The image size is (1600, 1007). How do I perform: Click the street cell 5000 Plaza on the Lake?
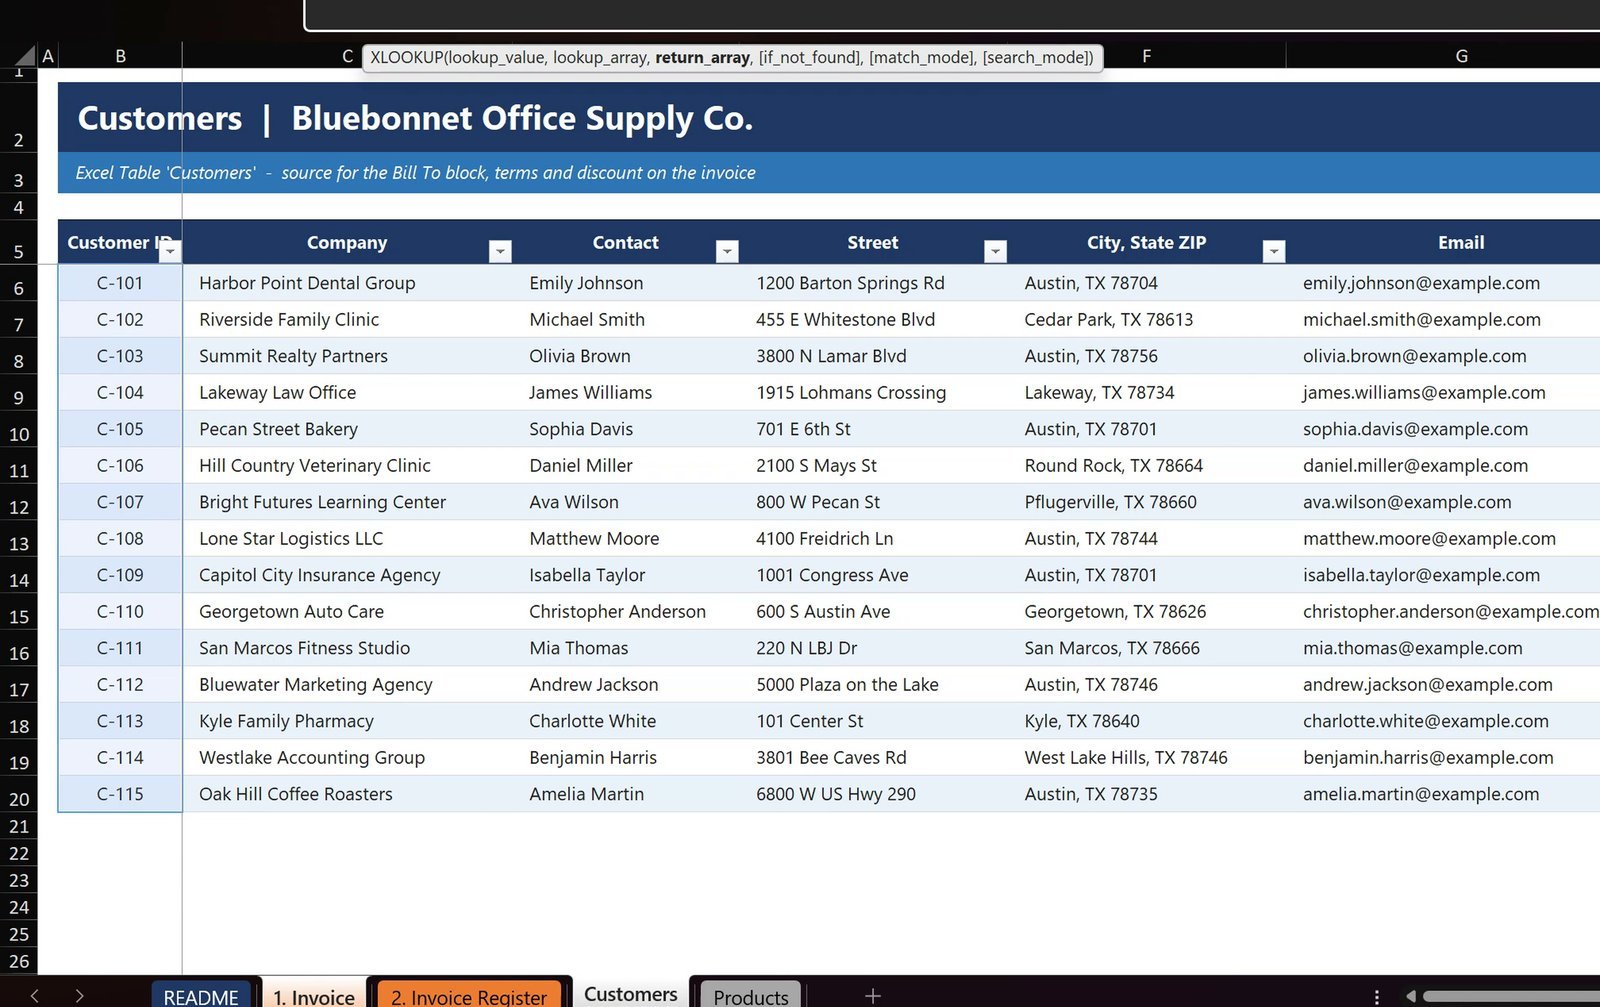pyautogui.click(x=874, y=684)
